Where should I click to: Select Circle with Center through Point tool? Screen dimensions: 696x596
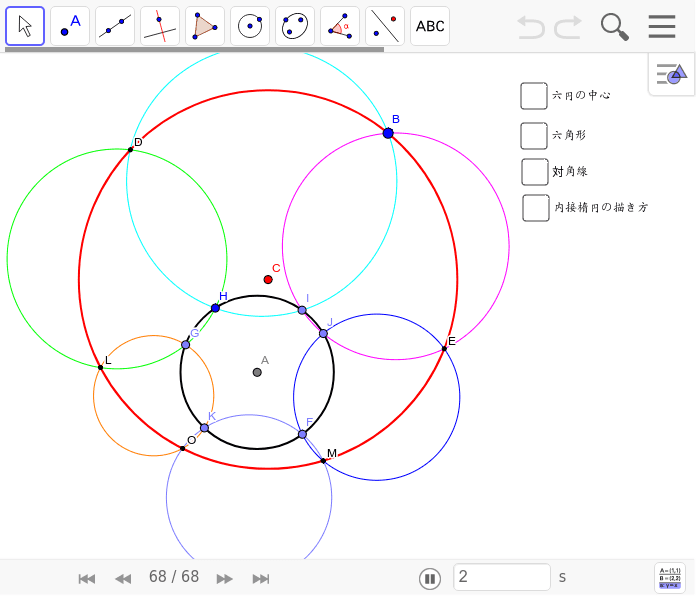point(250,26)
